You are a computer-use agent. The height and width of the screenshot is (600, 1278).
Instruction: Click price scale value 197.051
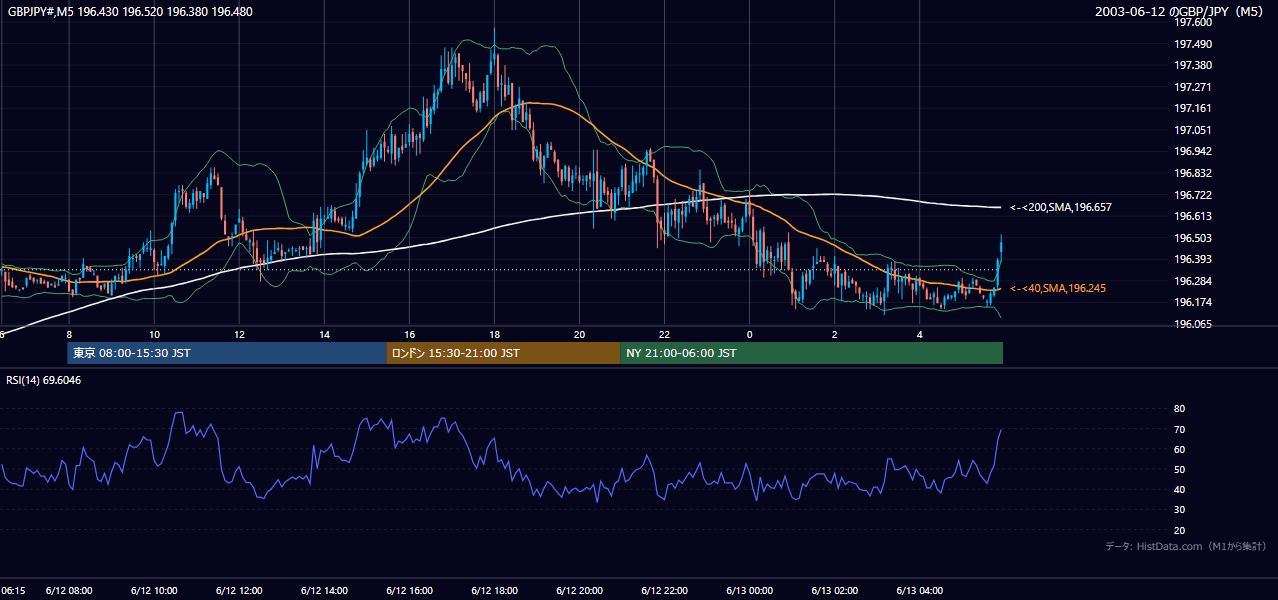[x=1193, y=130]
